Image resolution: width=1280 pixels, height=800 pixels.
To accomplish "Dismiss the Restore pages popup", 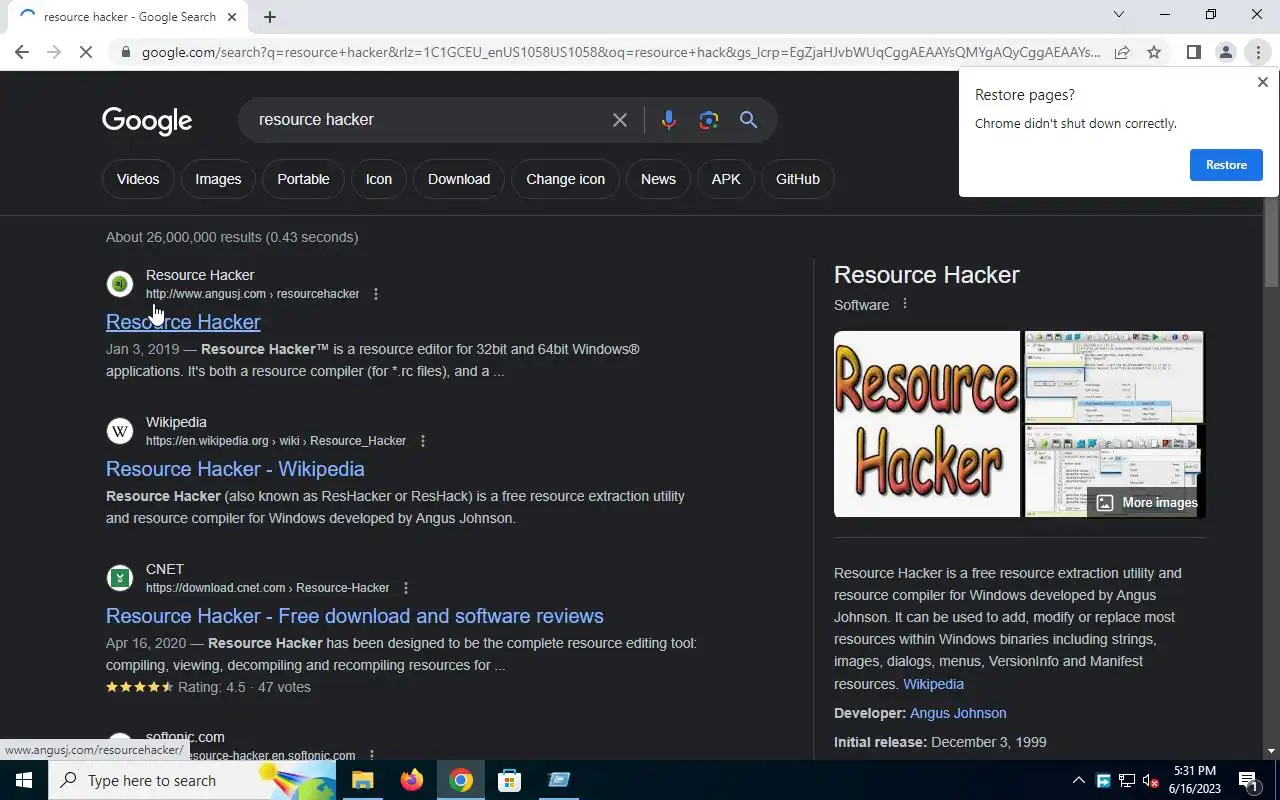I will coord(1262,82).
